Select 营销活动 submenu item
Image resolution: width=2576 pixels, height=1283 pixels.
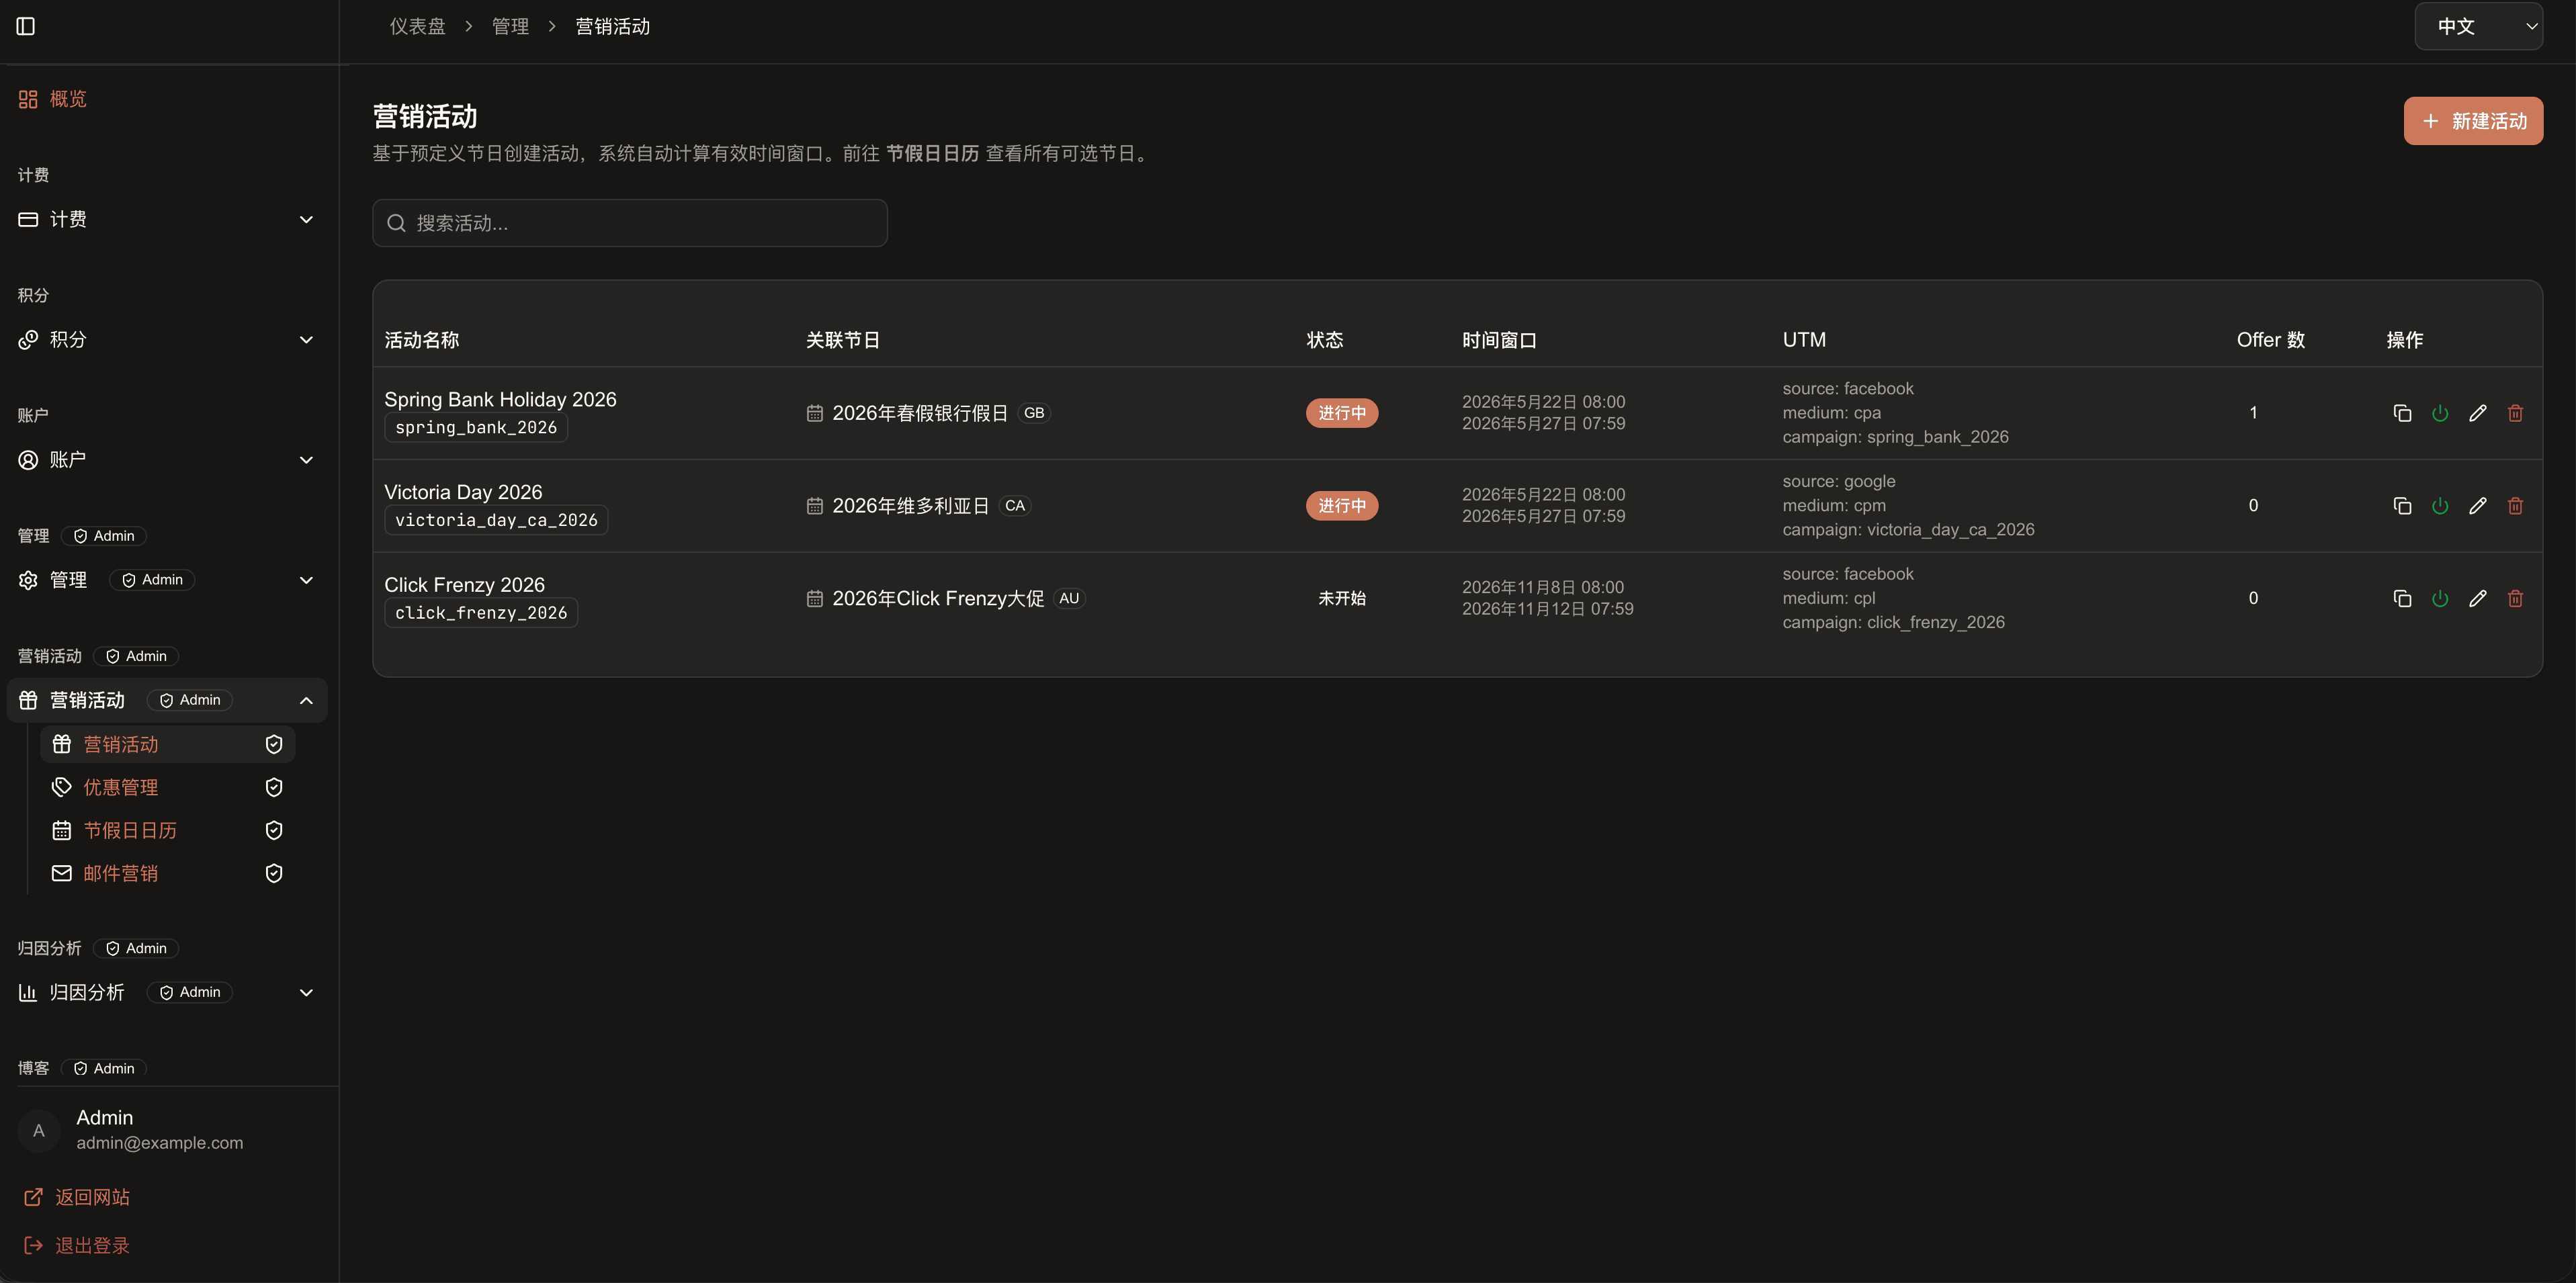pos(167,744)
